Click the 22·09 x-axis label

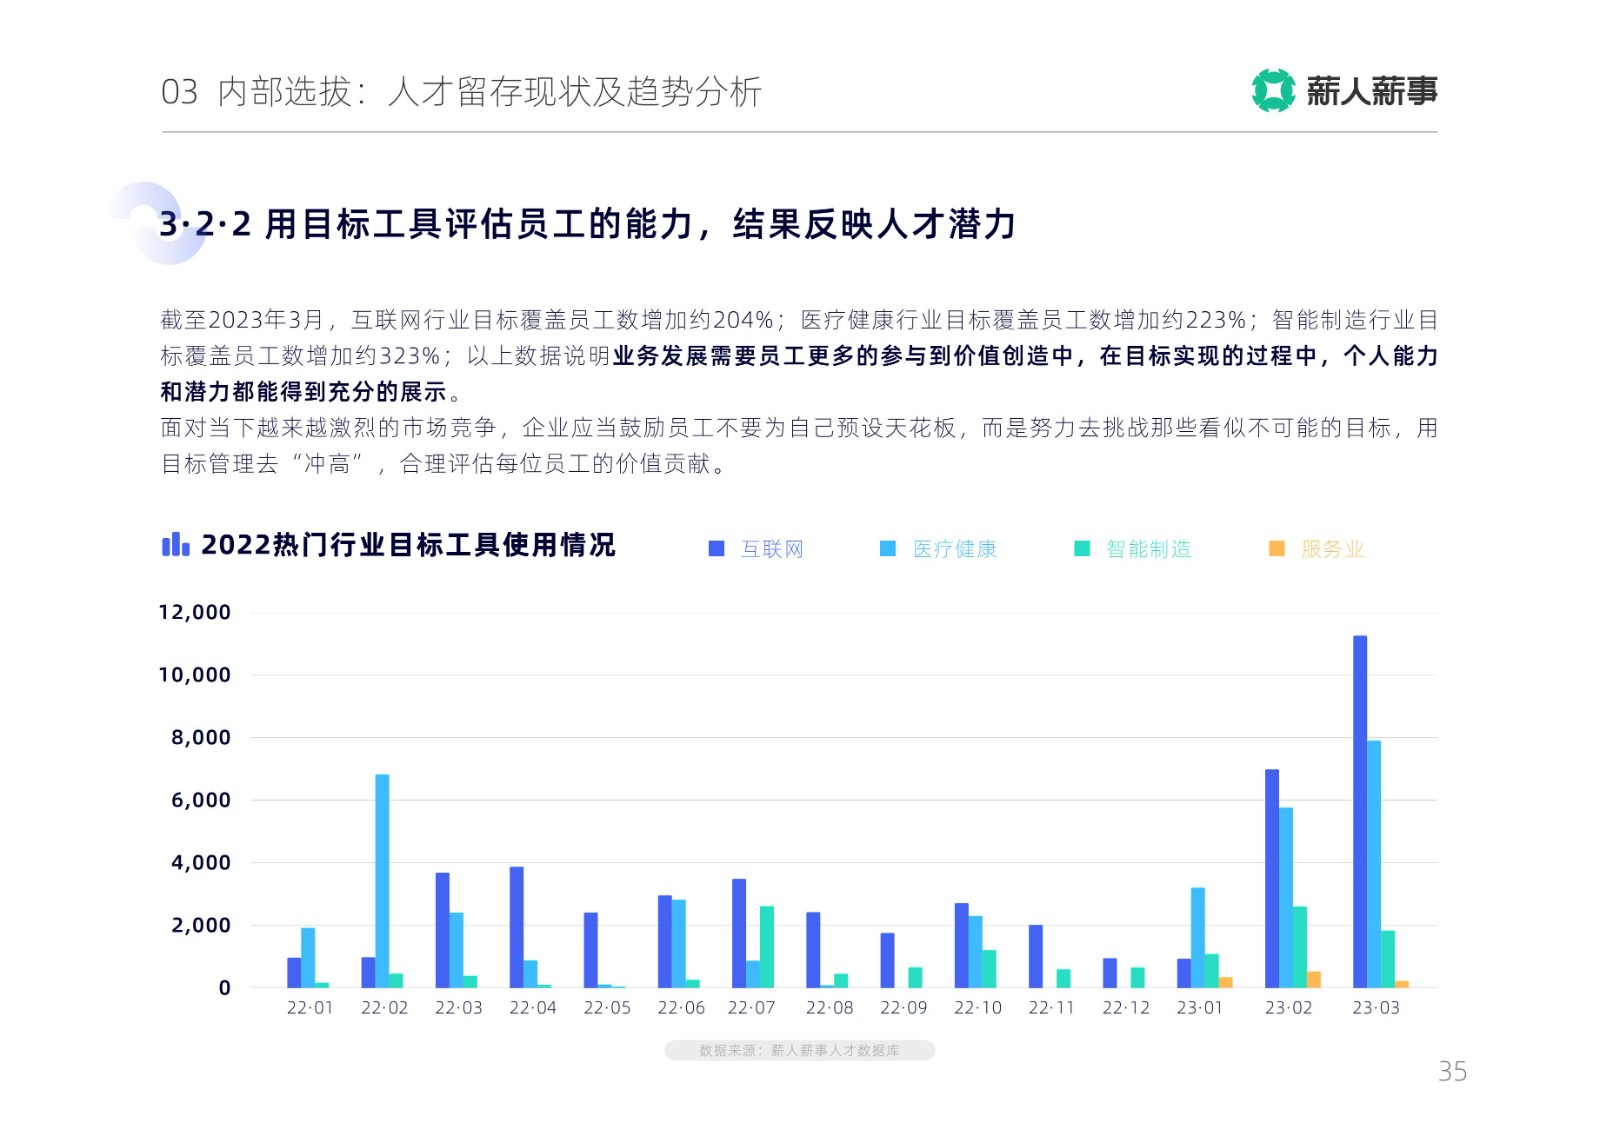tap(903, 1008)
